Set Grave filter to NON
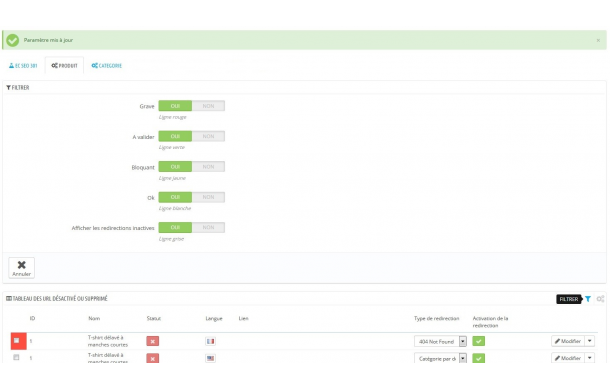Viewport: 610px width, 390px height. click(208, 106)
